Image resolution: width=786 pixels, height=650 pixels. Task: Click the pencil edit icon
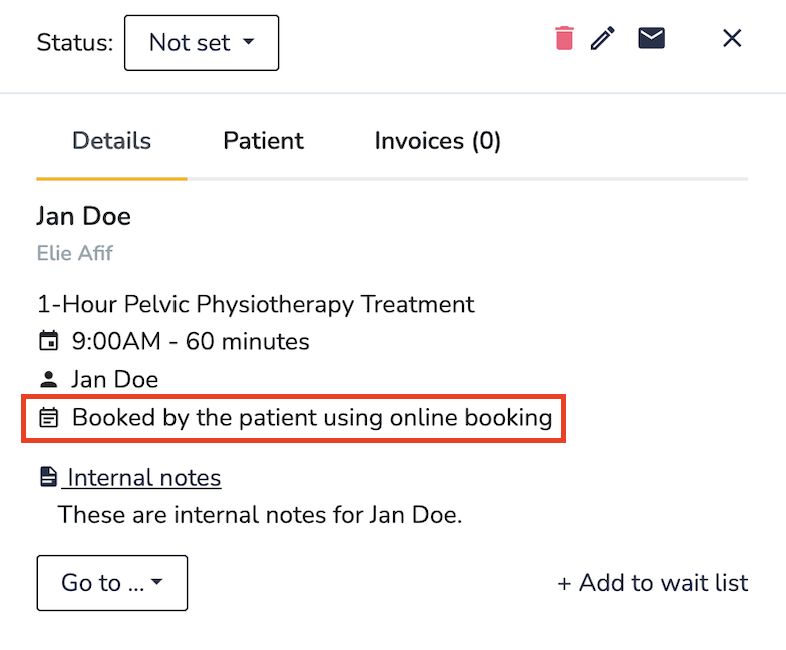(x=603, y=39)
